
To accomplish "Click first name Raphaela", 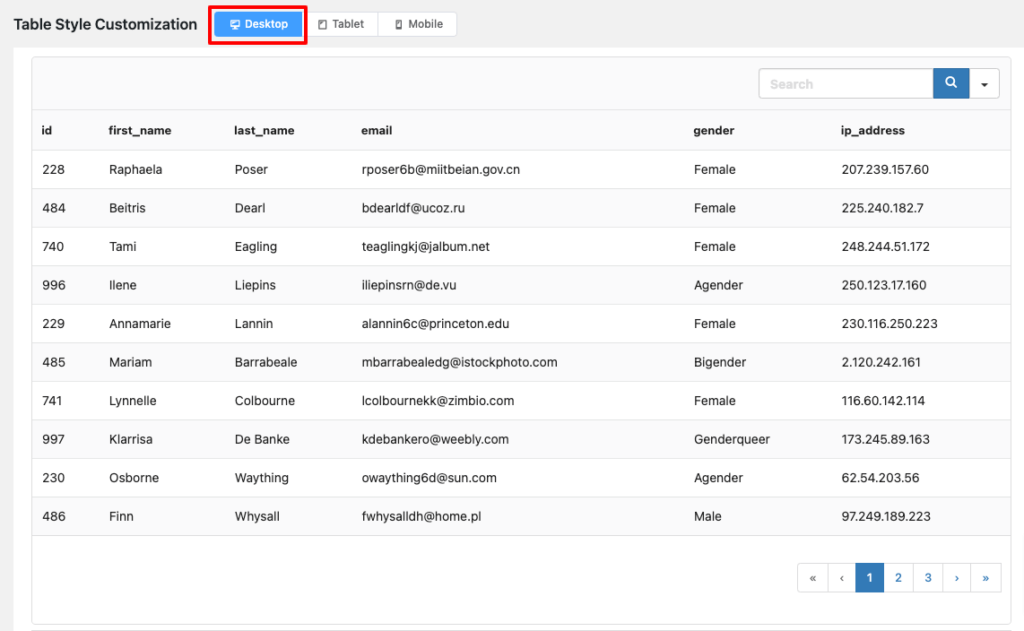I will pos(135,169).
